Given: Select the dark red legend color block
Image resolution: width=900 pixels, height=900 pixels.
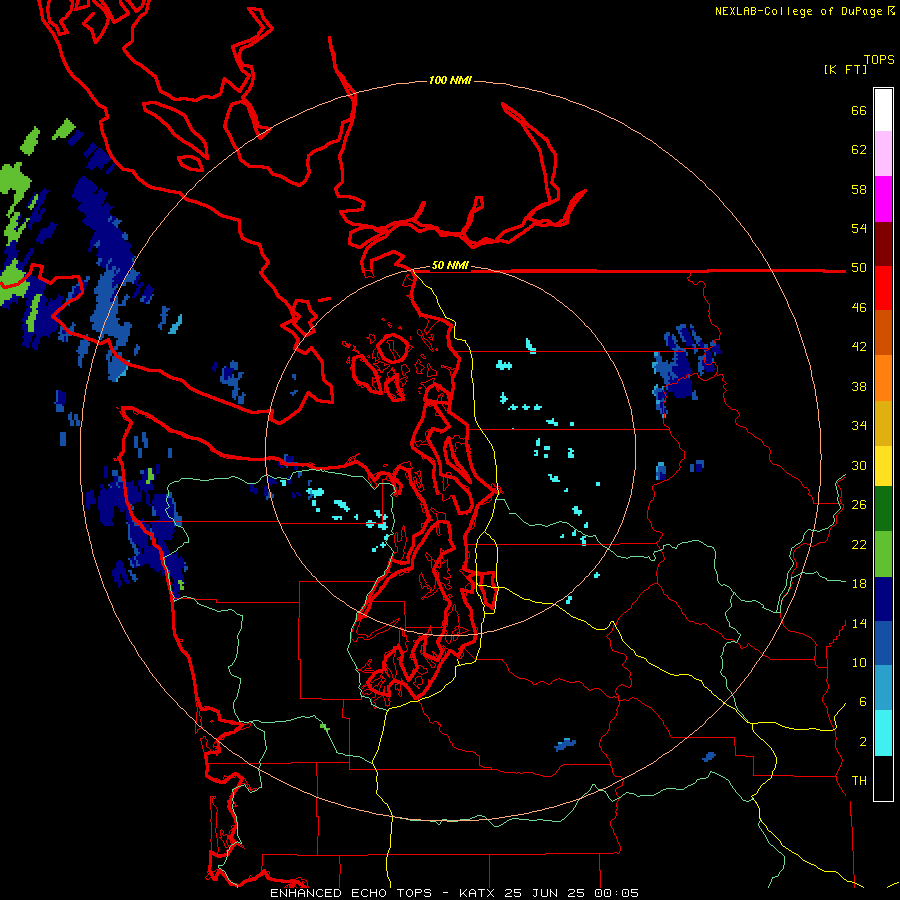Looking at the screenshot, I should pos(883,245).
